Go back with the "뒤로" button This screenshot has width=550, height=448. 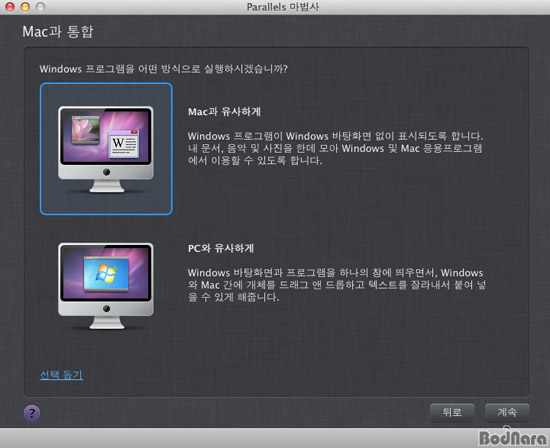[x=452, y=412]
